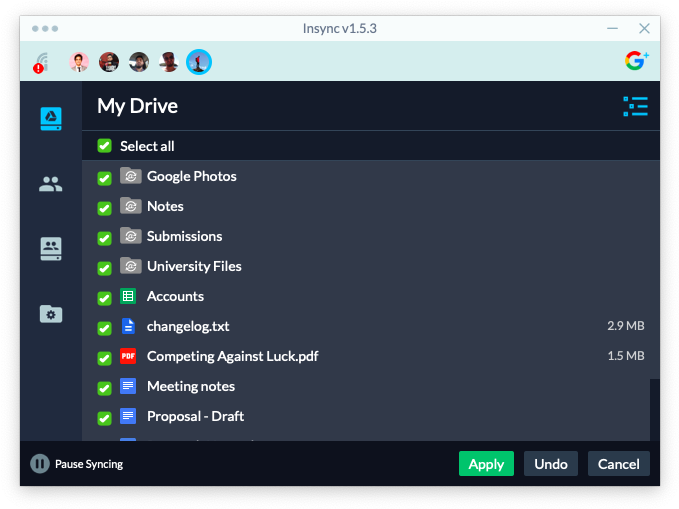Select the Competing Against Luck.pdf file name

pos(233,356)
